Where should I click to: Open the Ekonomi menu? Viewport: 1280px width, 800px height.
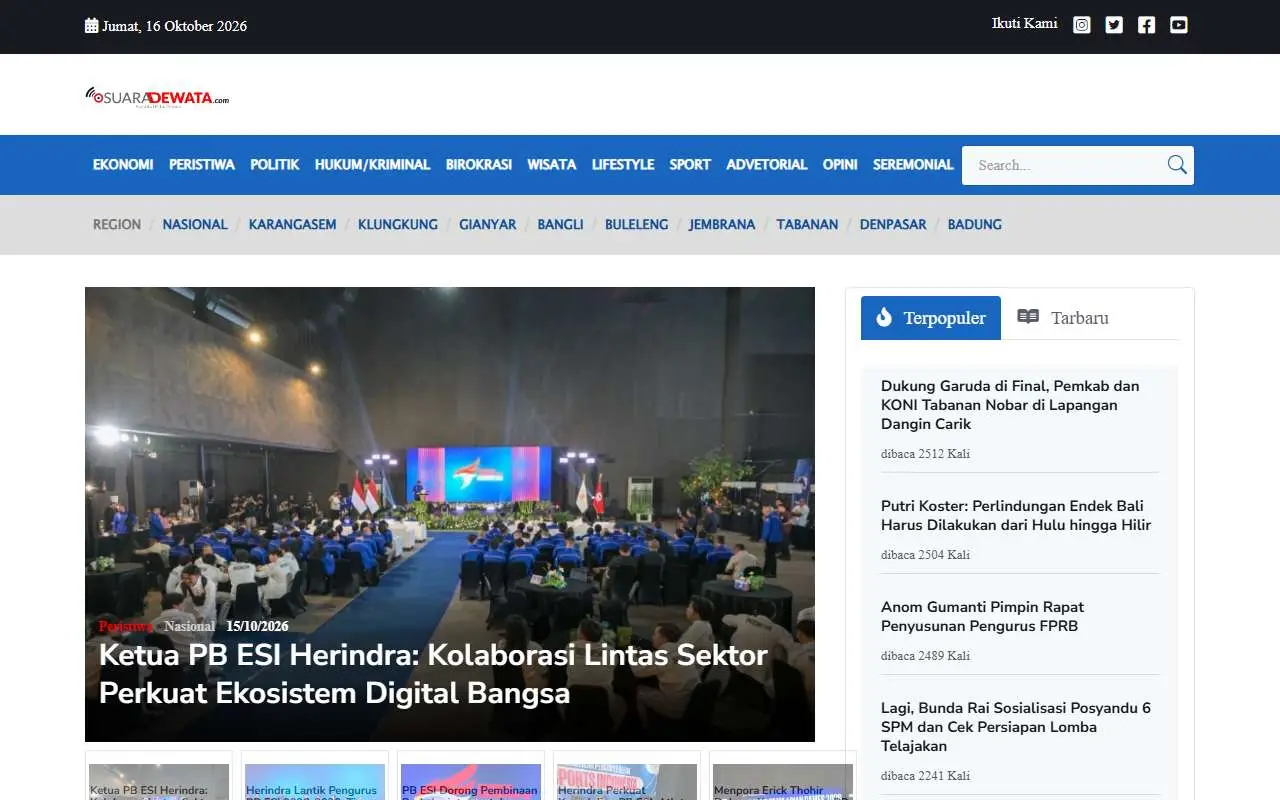[123, 165]
